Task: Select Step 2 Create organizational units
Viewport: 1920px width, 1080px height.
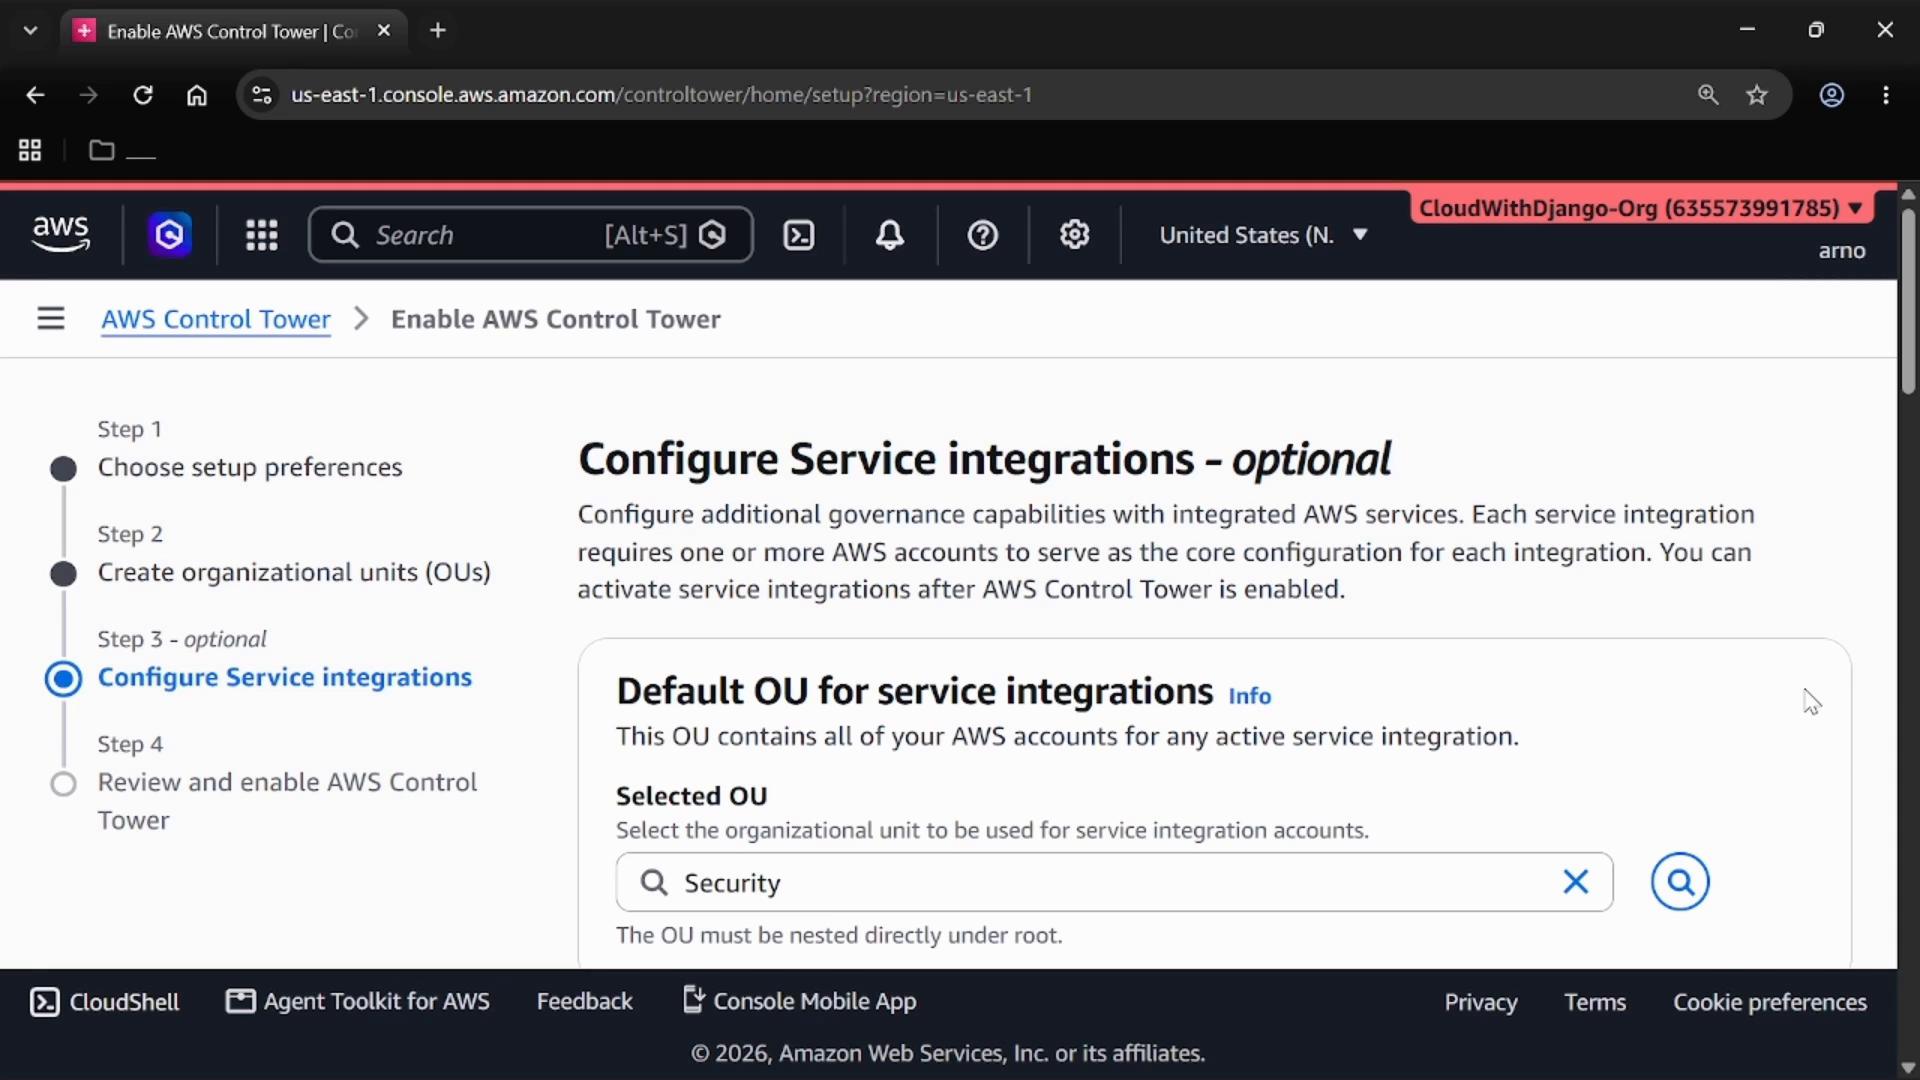Action: click(294, 573)
